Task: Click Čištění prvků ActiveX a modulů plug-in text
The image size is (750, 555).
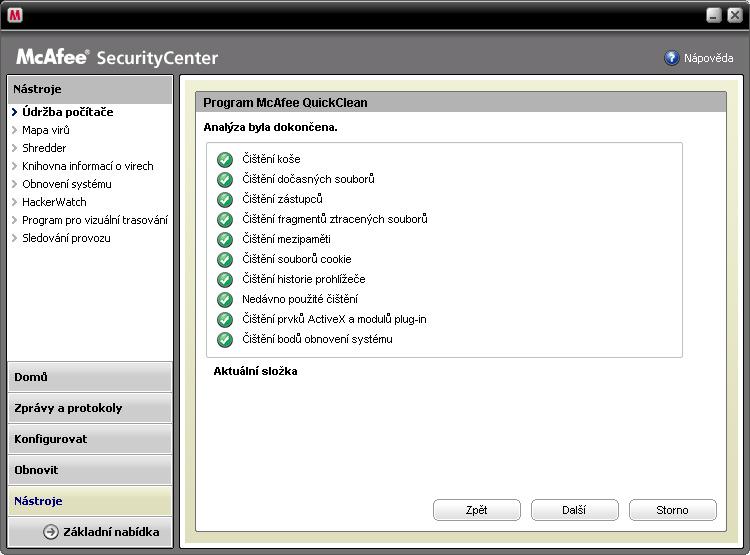Action: pyautogui.click(x=334, y=320)
